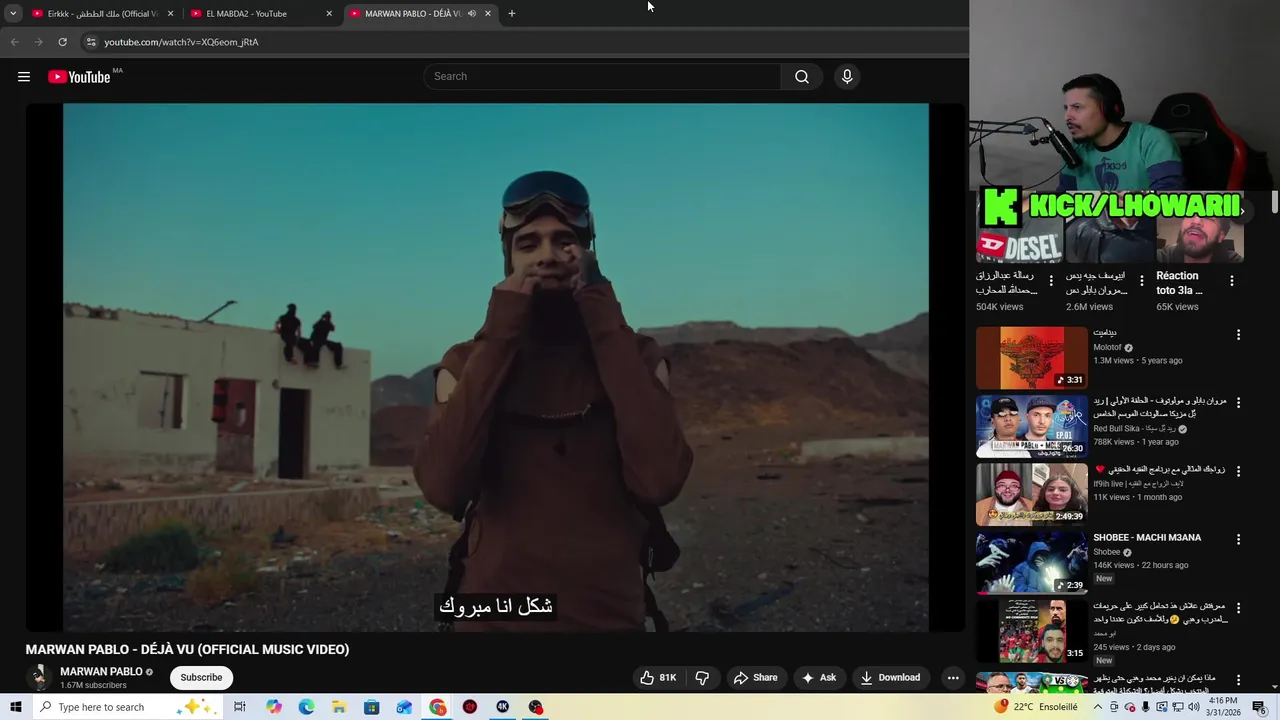Screen dimensions: 1280x720
Task: Click the video title DÉJÀ VU text
Action: pyautogui.click(x=187, y=650)
